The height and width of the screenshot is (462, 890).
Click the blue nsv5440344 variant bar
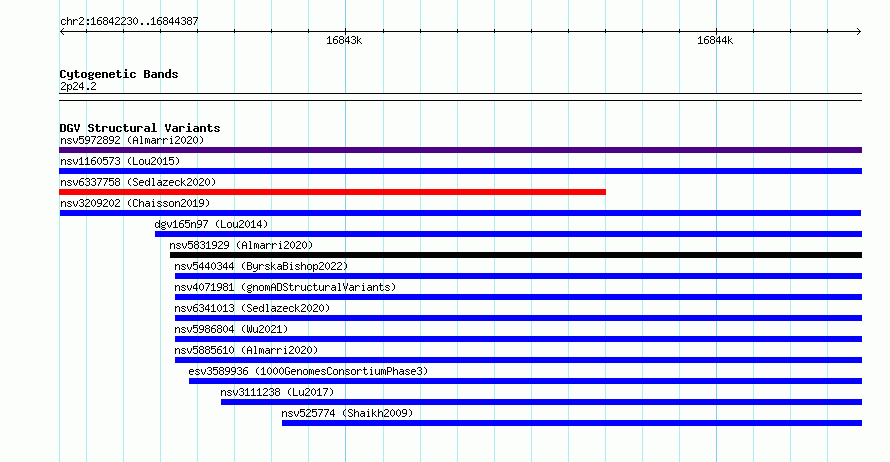coord(518,276)
